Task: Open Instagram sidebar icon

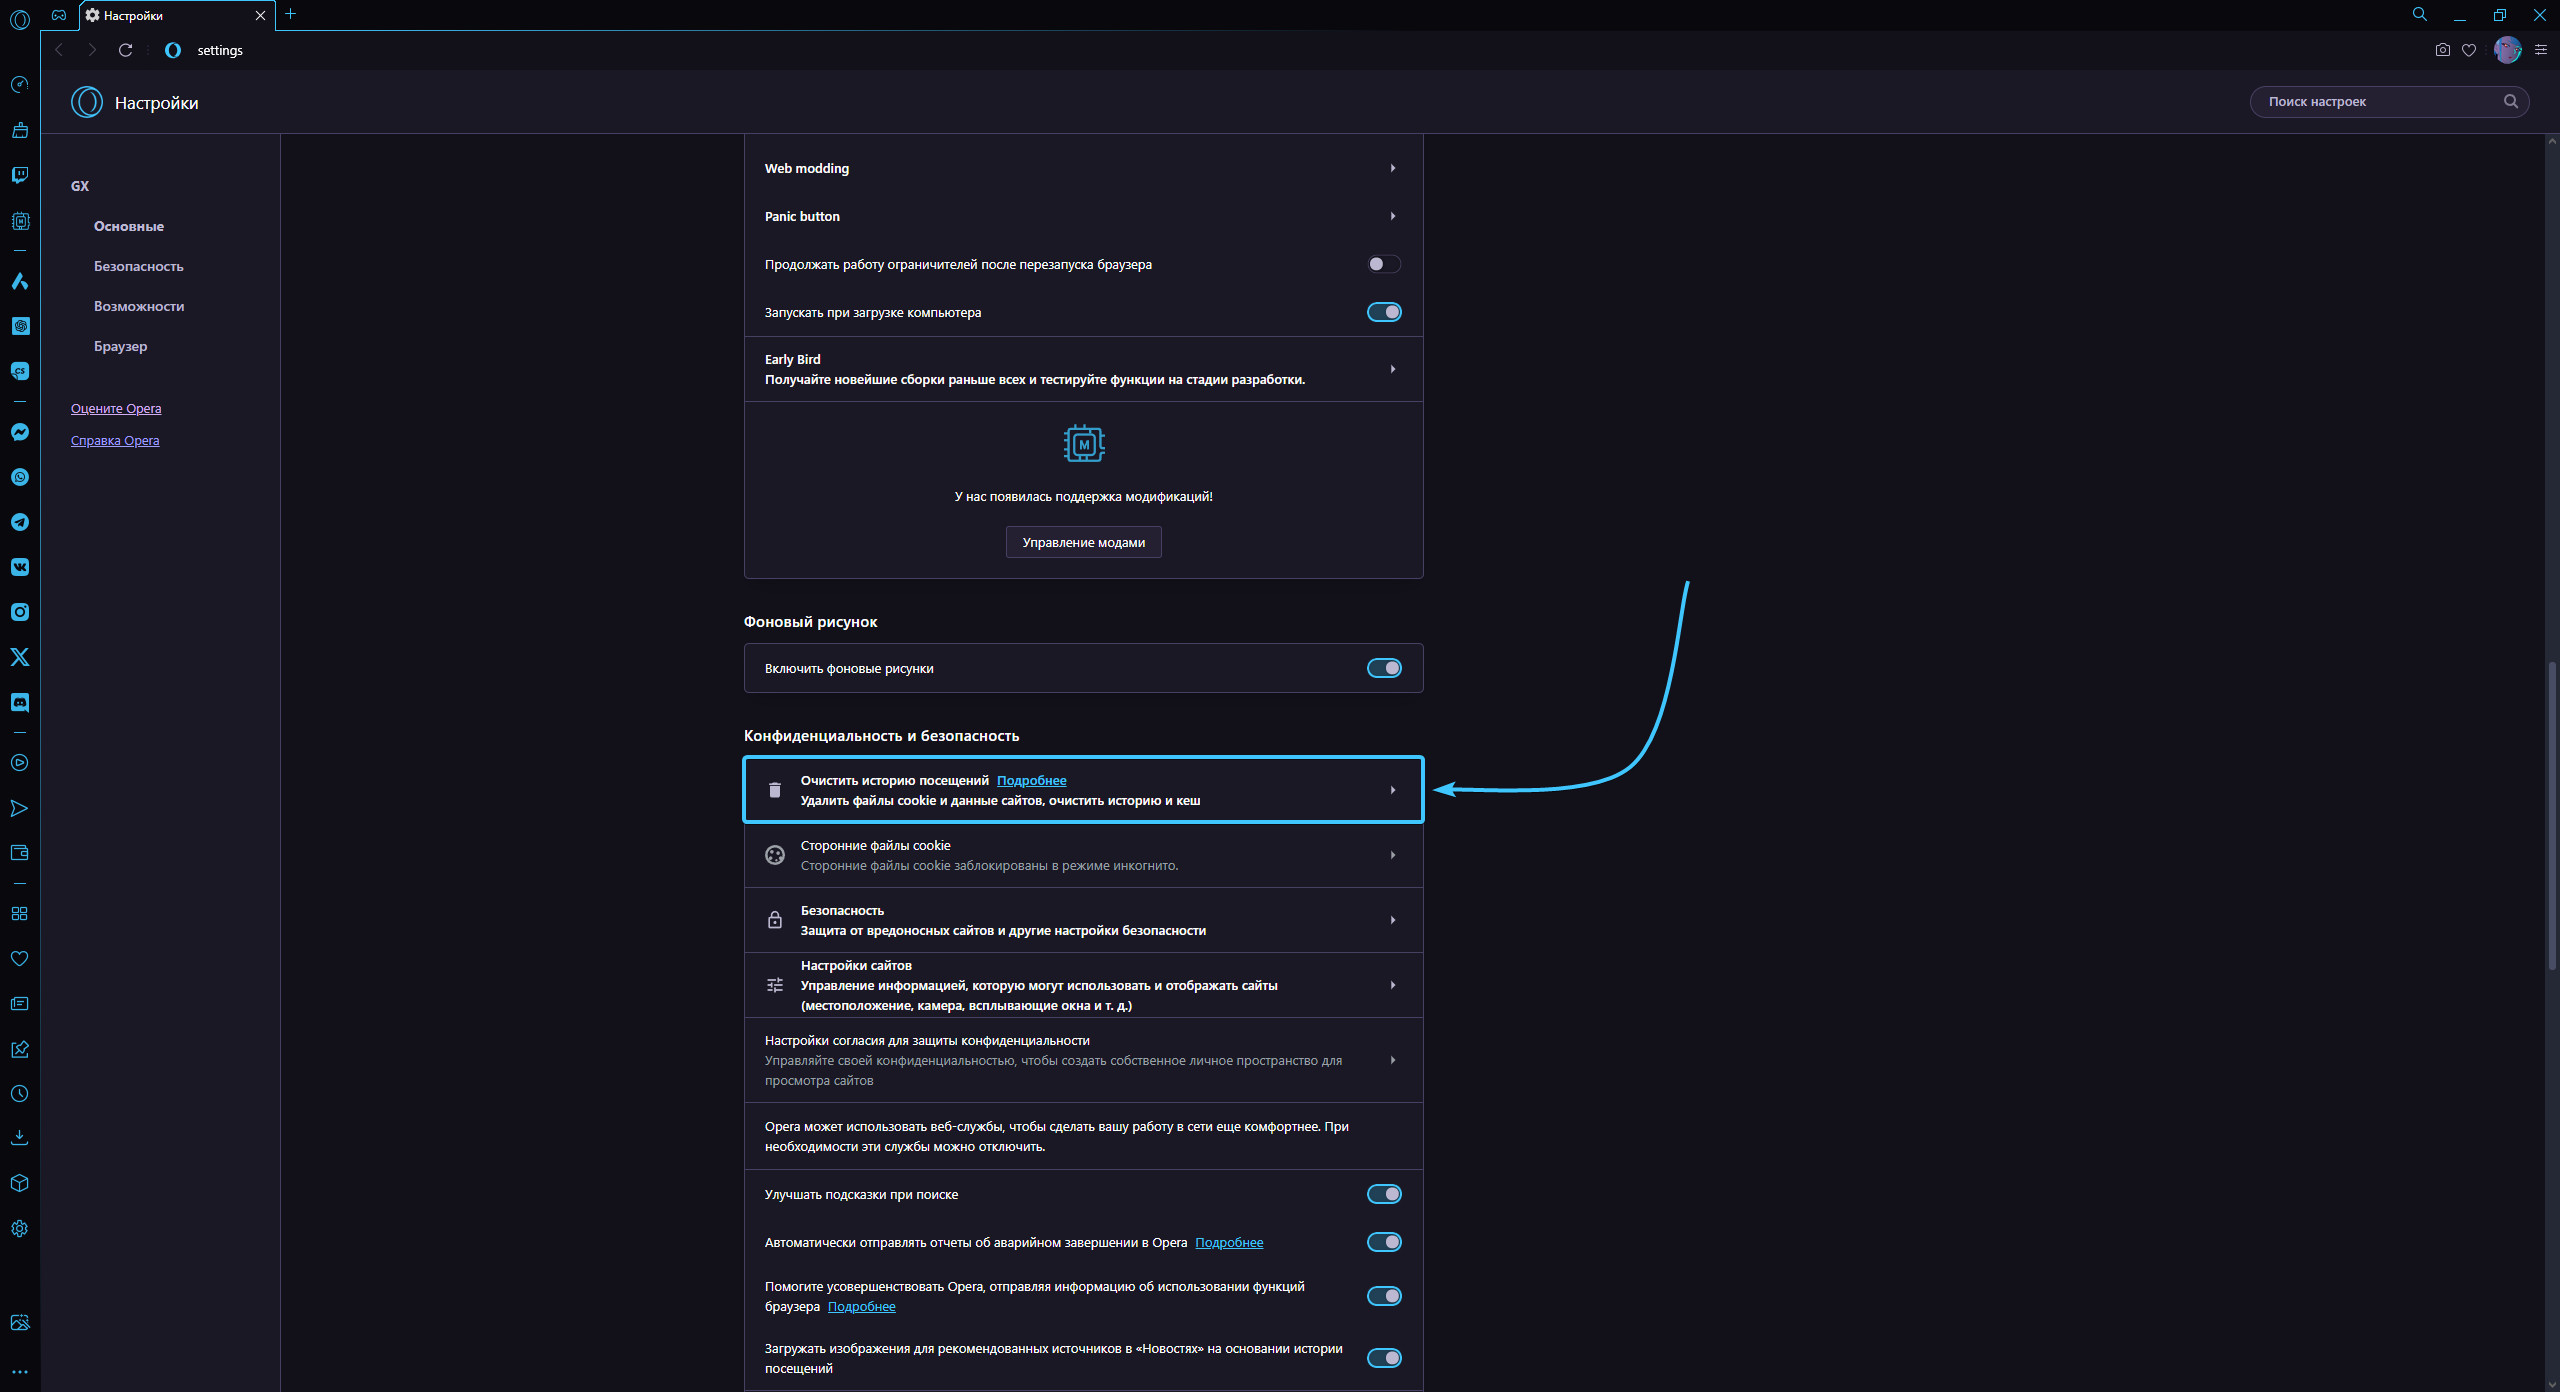Action: point(20,612)
